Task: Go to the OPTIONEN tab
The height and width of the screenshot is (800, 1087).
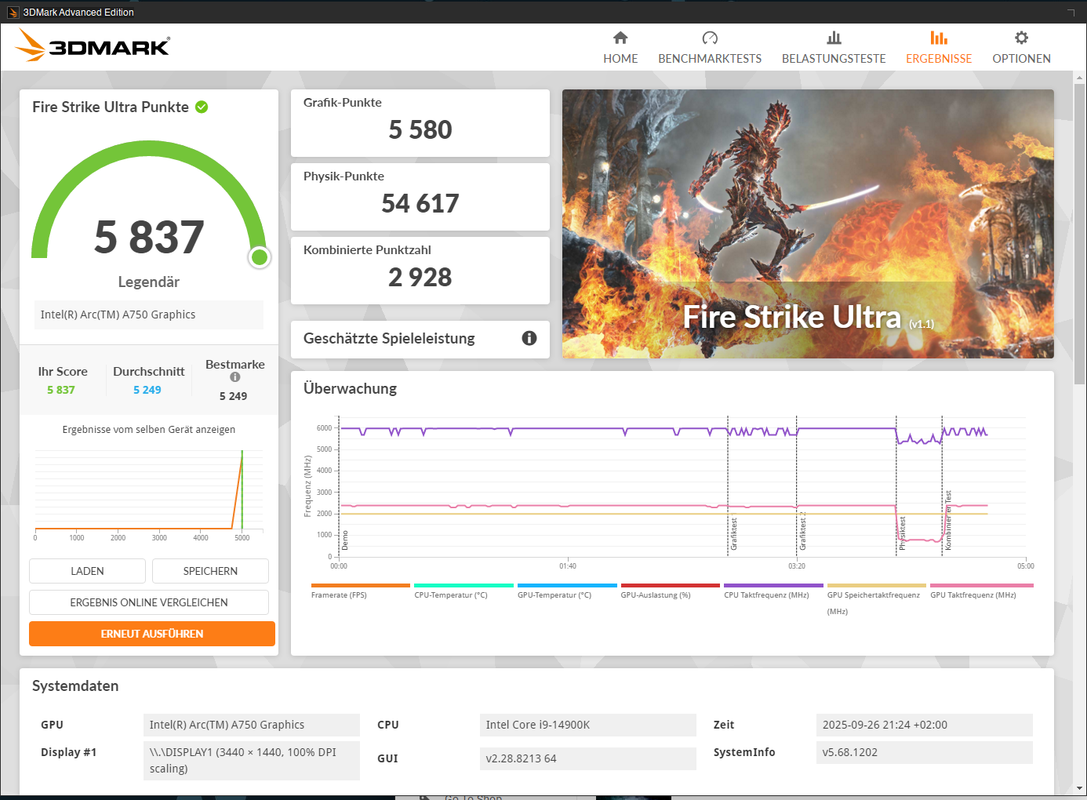Action: pyautogui.click(x=1021, y=47)
